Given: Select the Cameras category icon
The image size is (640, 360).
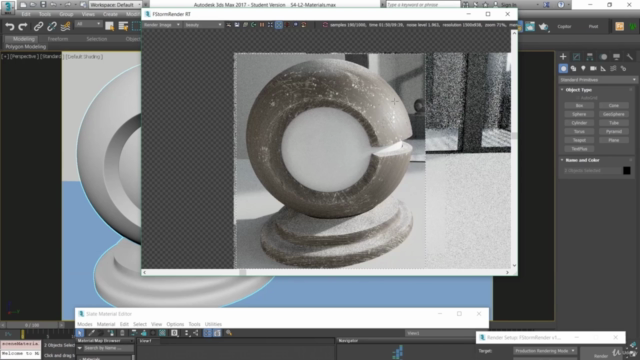Looking at the screenshot, I should point(593,69).
